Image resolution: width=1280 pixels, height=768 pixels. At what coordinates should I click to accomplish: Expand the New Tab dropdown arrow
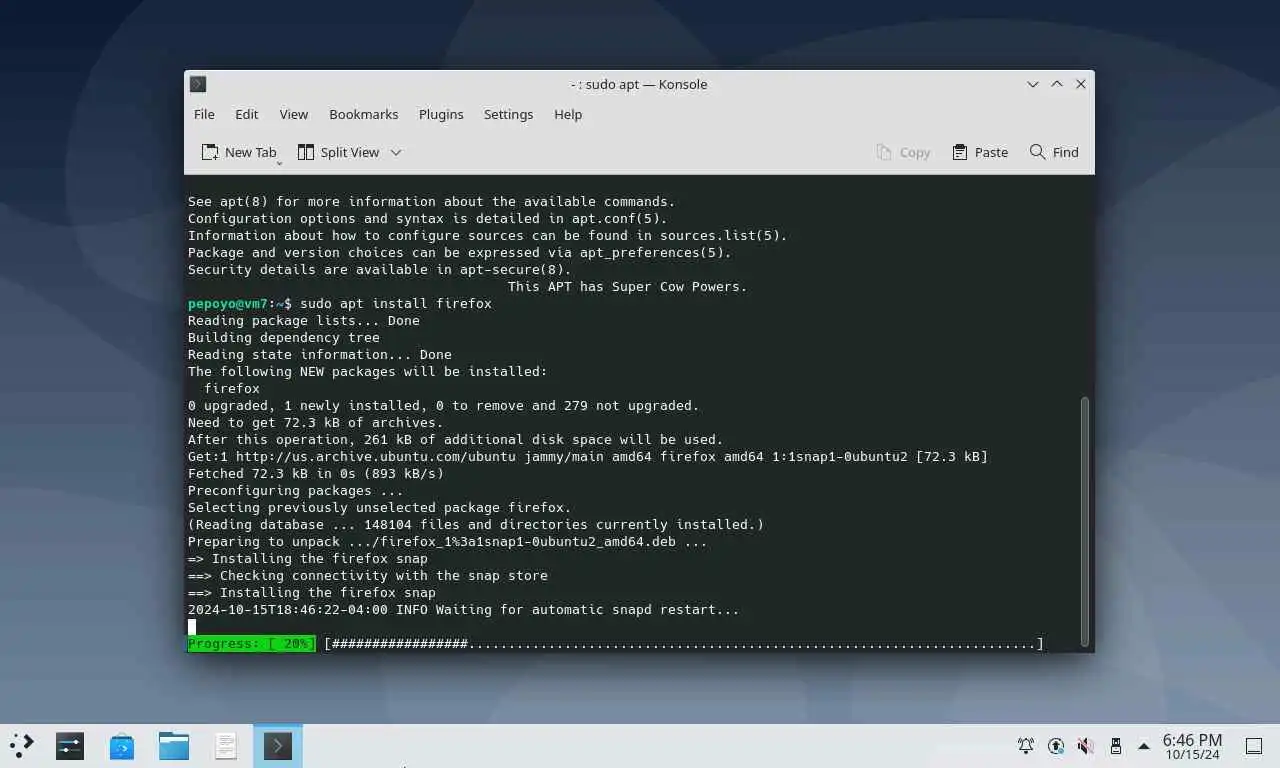(280, 162)
